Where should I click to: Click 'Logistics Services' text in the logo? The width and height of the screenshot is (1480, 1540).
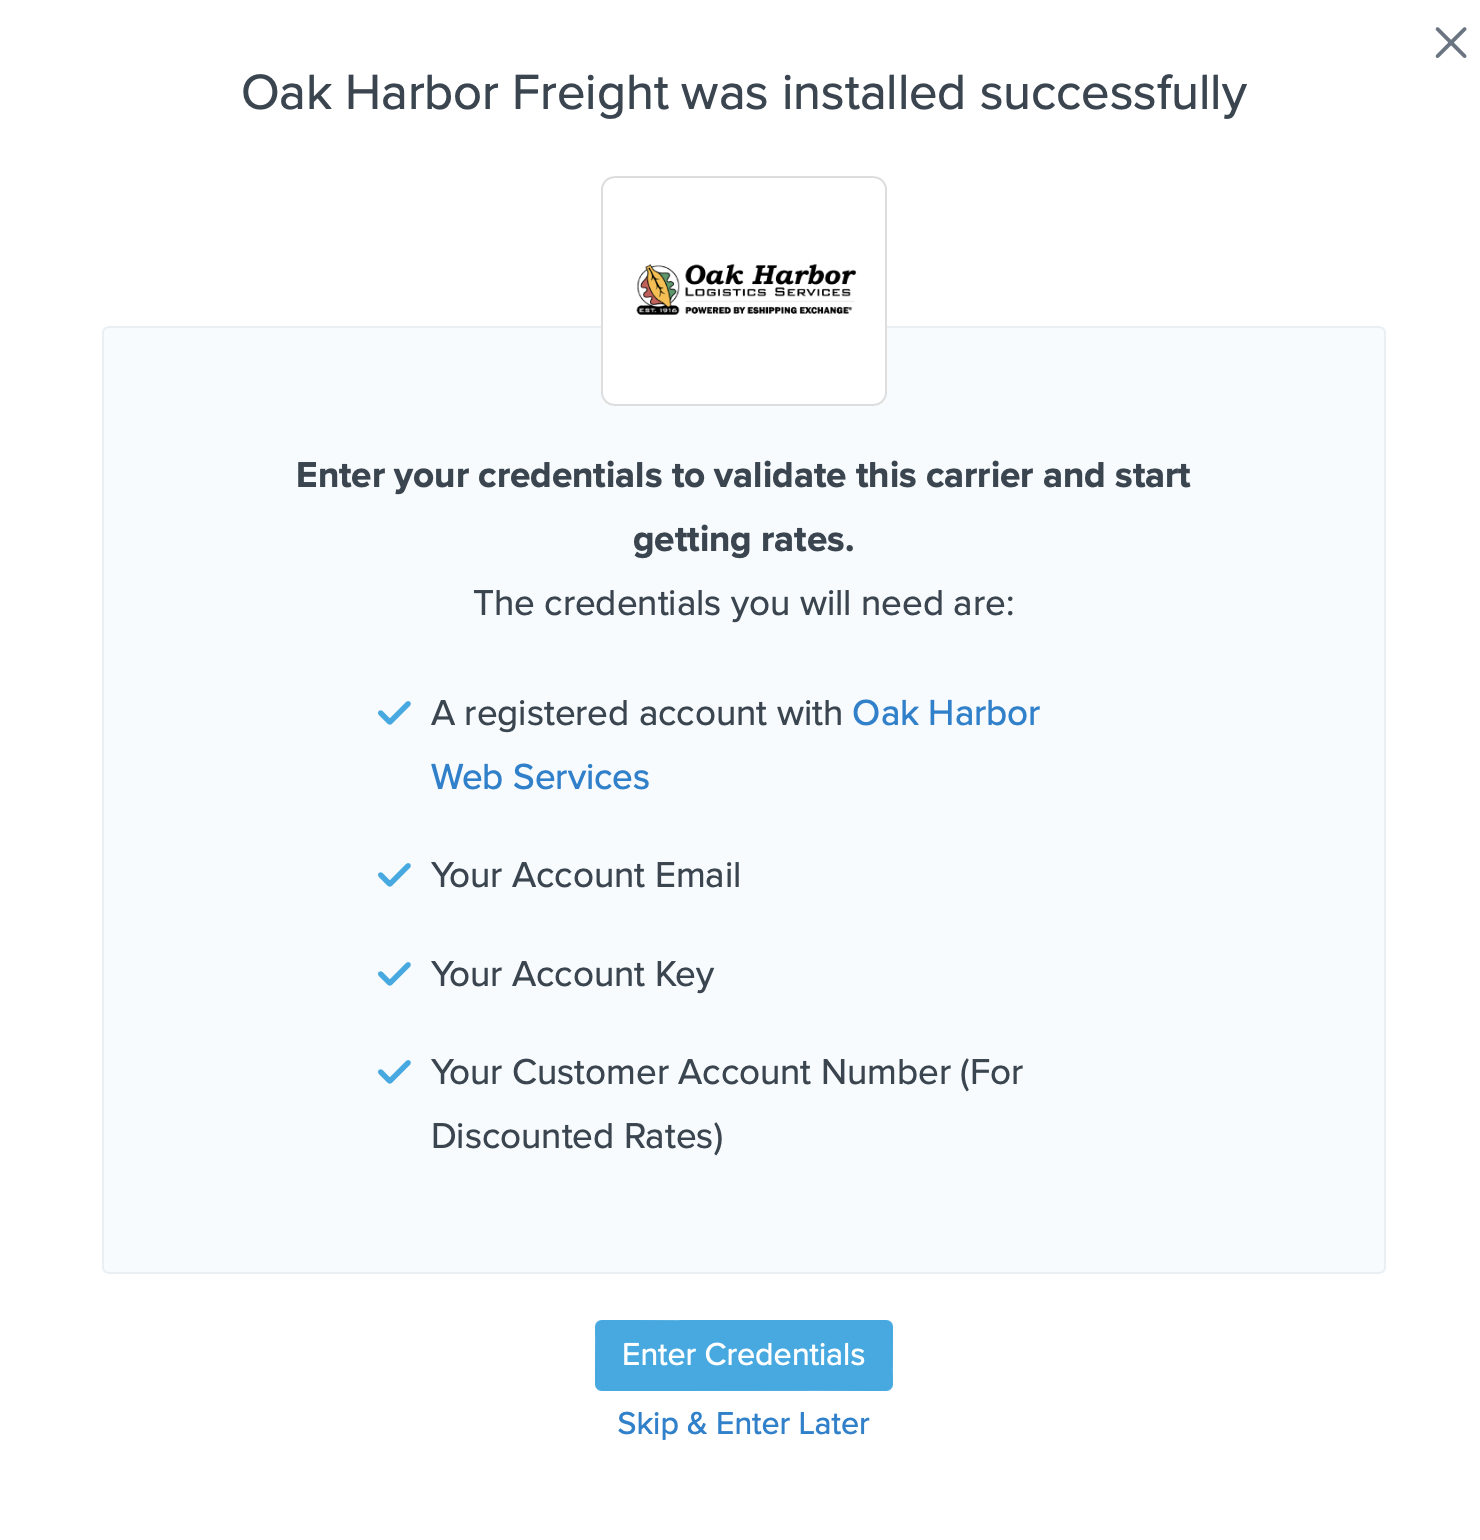(767, 292)
